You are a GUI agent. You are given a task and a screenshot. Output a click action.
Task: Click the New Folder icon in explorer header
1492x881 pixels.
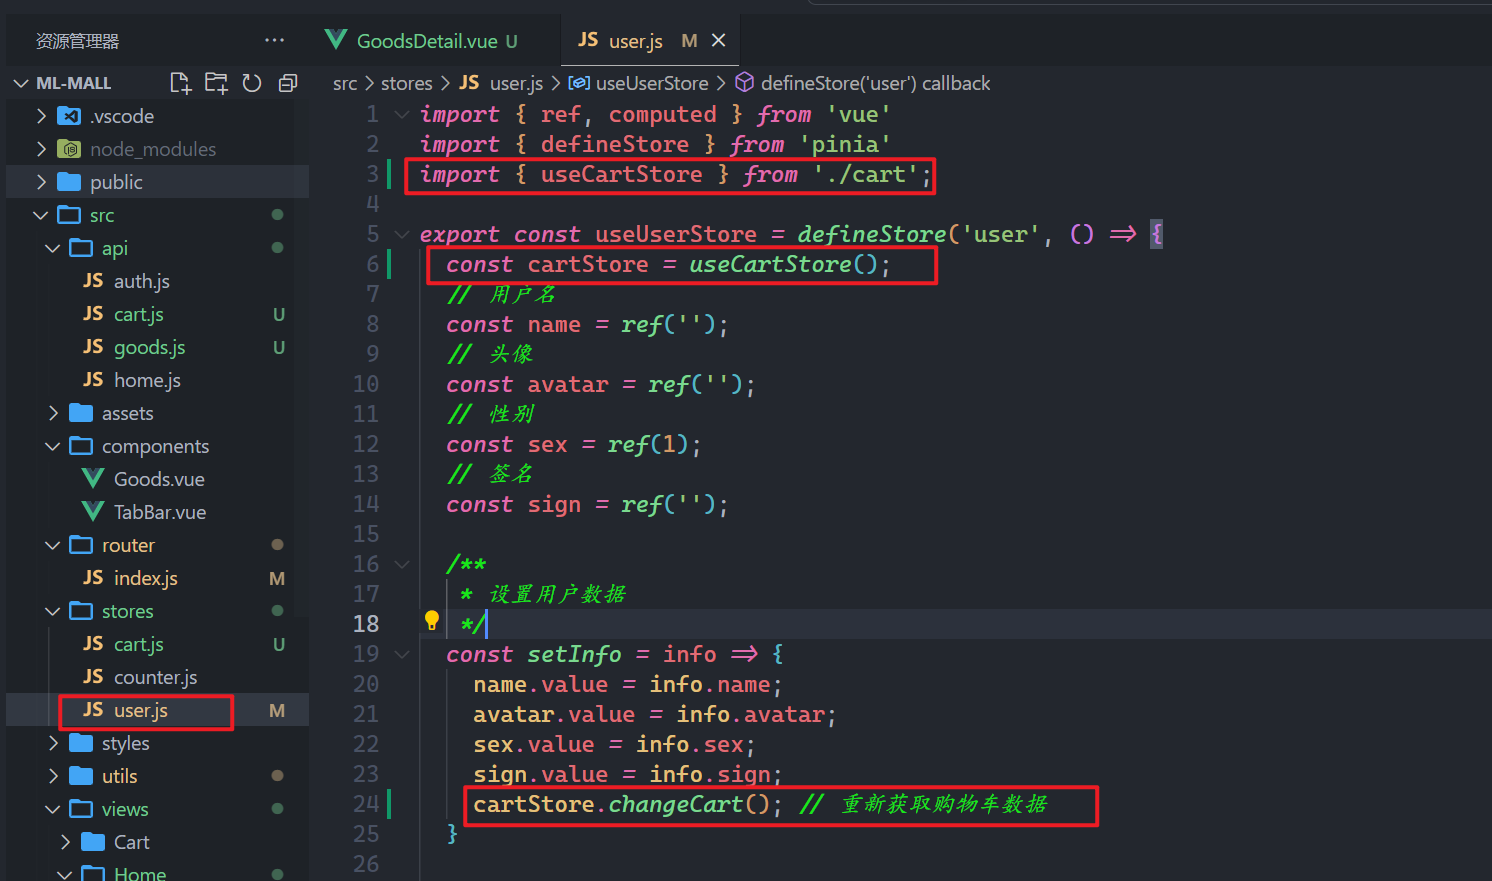tap(216, 83)
